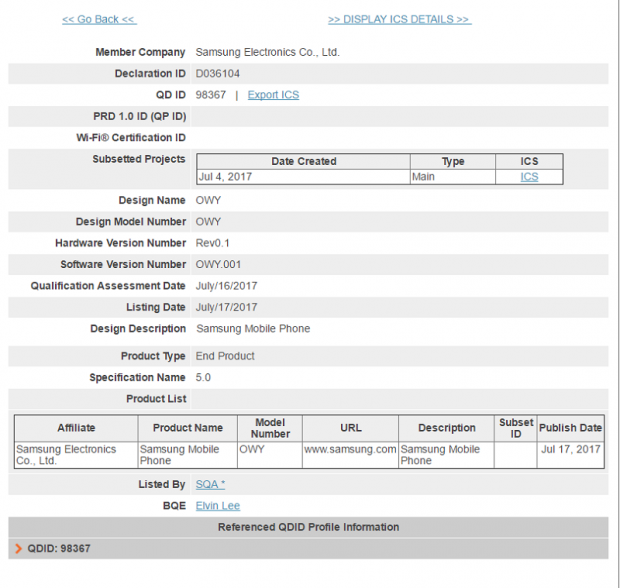Select the 'Model Number' column header
This screenshot has height=588, width=620.
[270, 428]
